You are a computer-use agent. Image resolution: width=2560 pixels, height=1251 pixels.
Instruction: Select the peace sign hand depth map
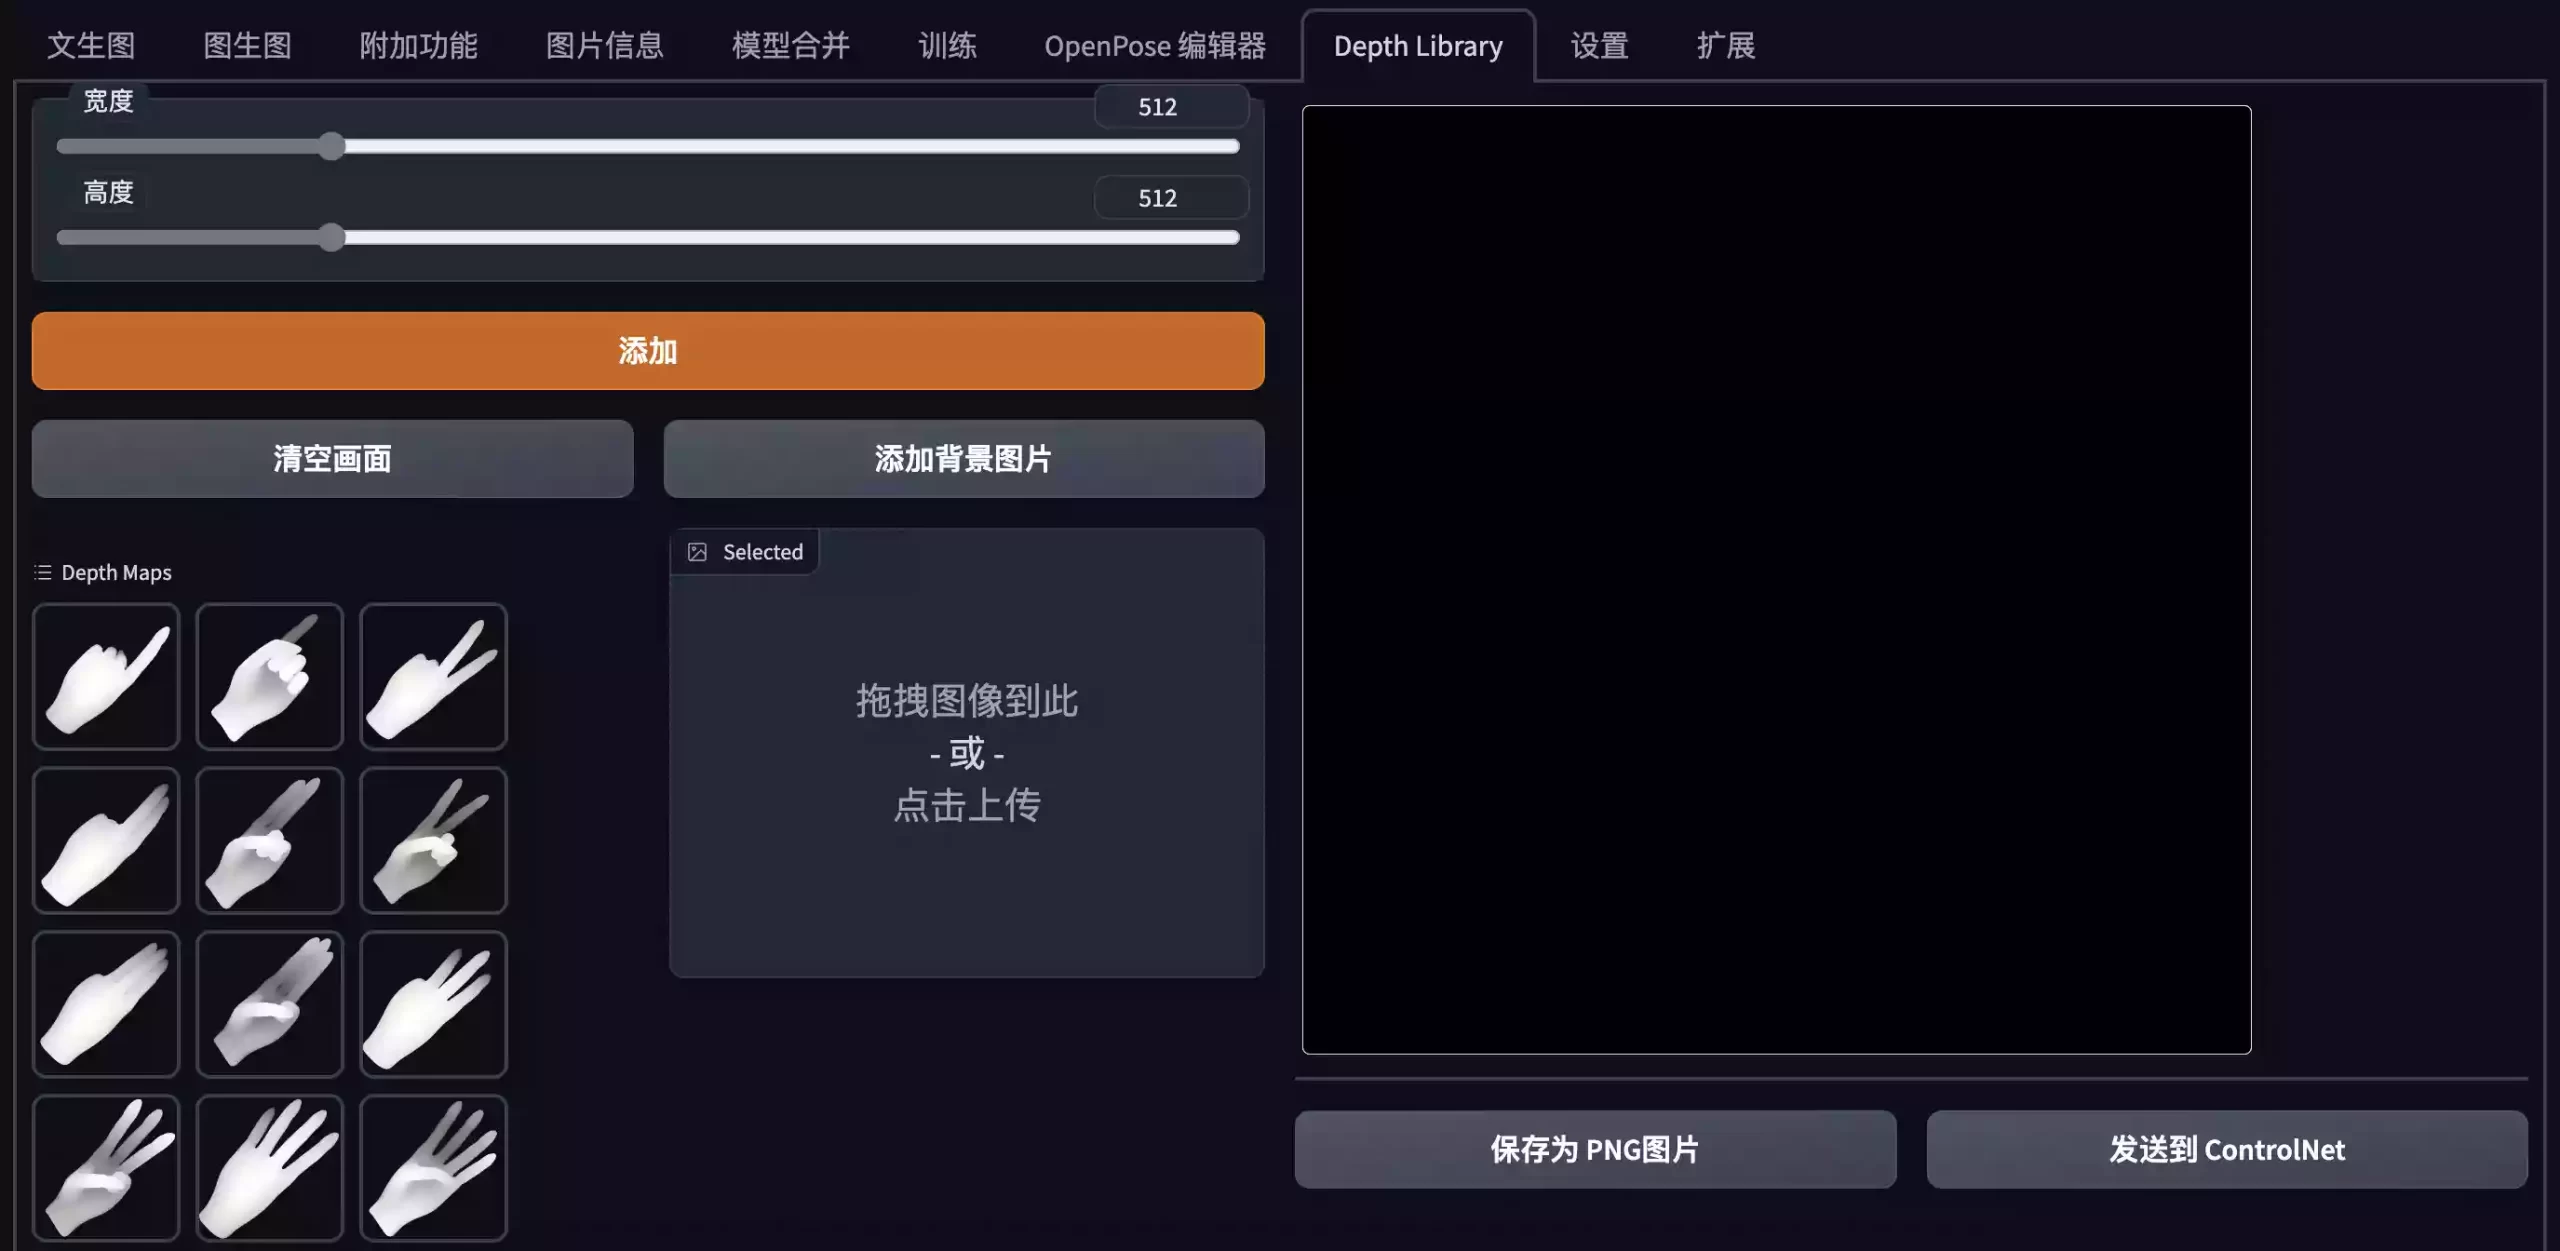pos(433,676)
